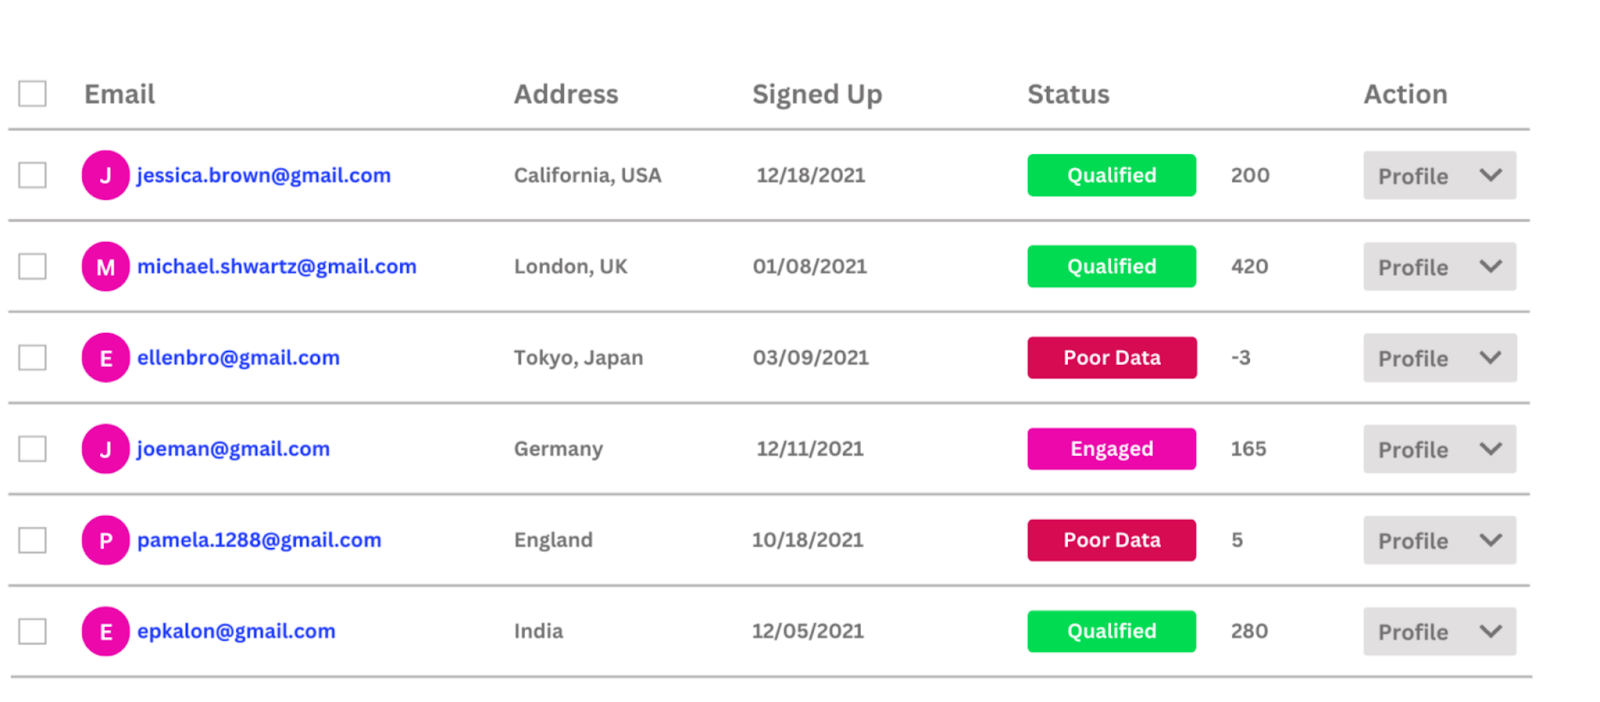Expand the Profile dropdown in India row
This screenshot has height=702, width=1600.
coord(1490,631)
